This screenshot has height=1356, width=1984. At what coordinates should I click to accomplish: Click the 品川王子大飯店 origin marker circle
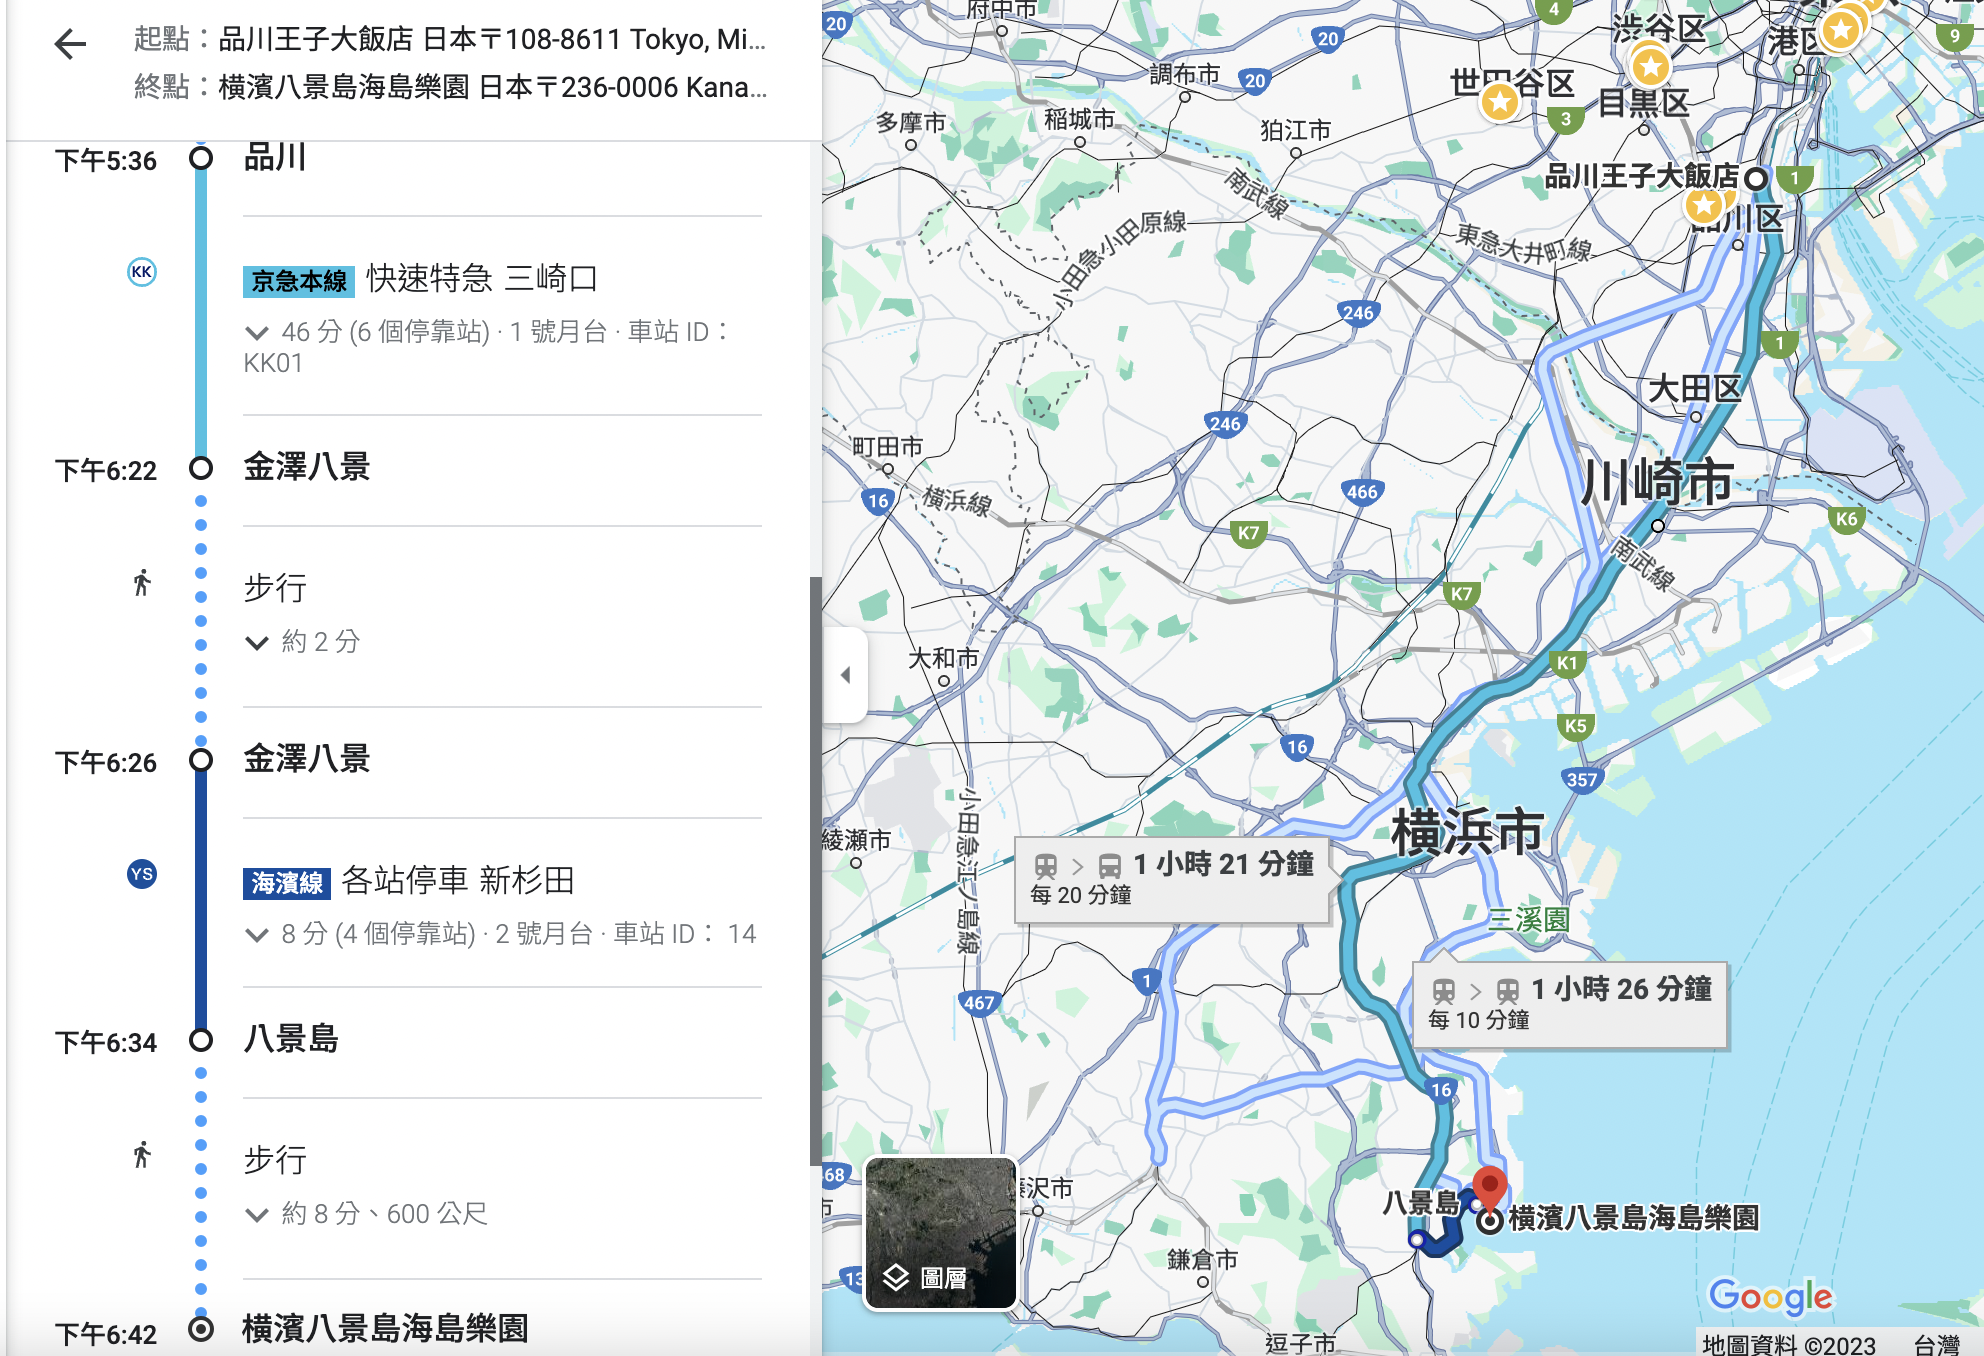[1756, 179]
